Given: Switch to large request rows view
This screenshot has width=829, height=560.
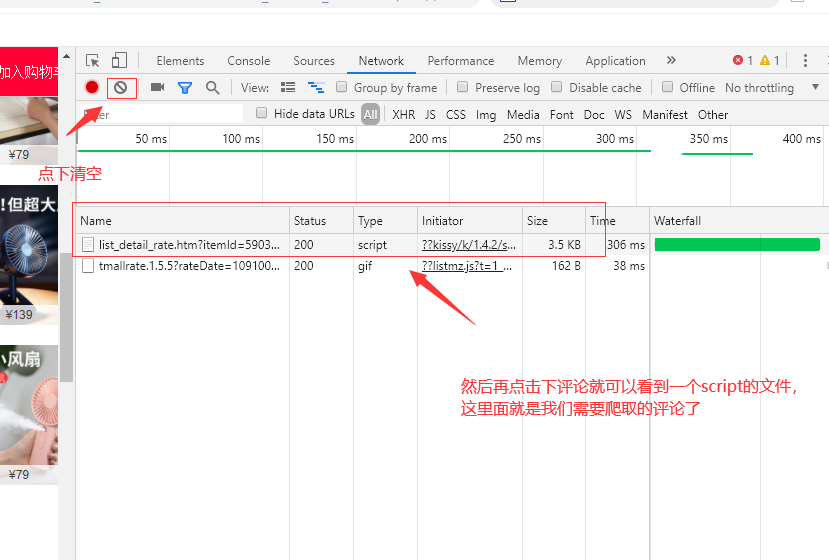Looking at the screenshot, I should pyautogui.click(x=288, y=87).
